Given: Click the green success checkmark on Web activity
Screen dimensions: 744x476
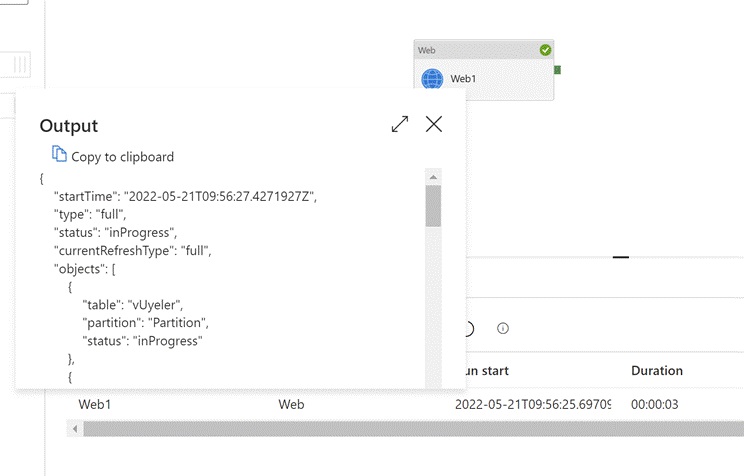Looking at the screenshot, I should click(545, 50).
